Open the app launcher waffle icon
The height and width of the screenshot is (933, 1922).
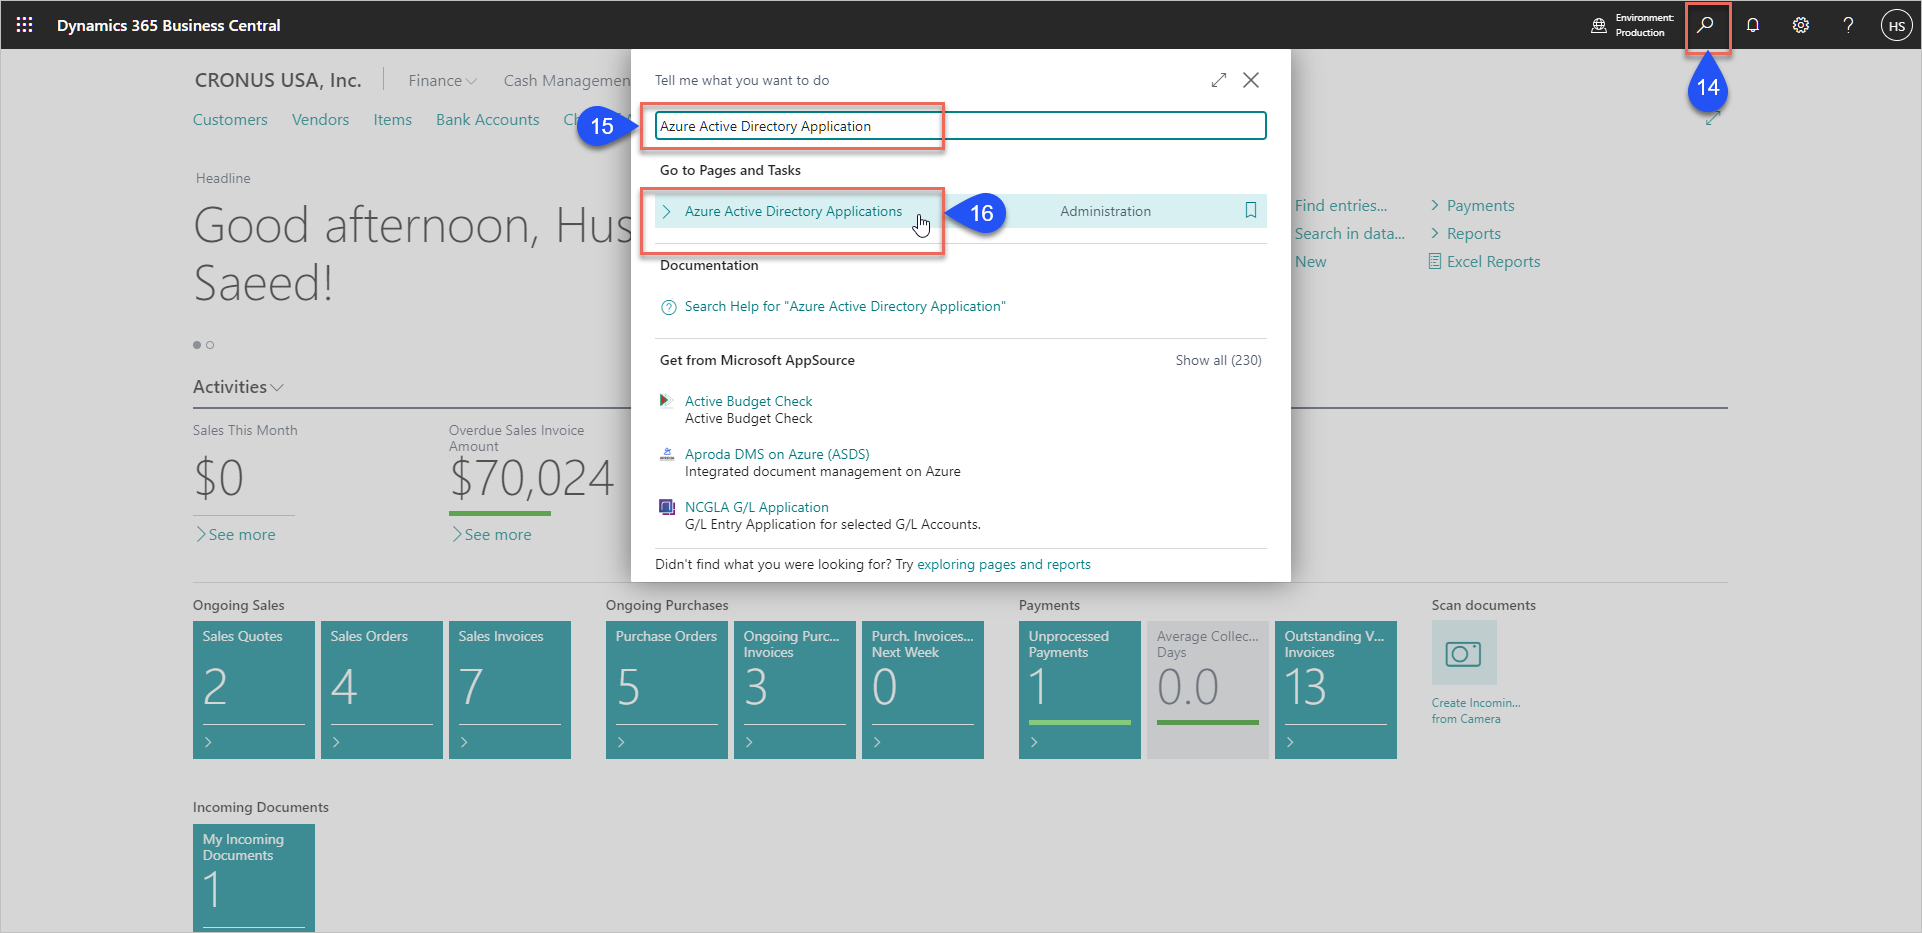(x=25, y=25)
